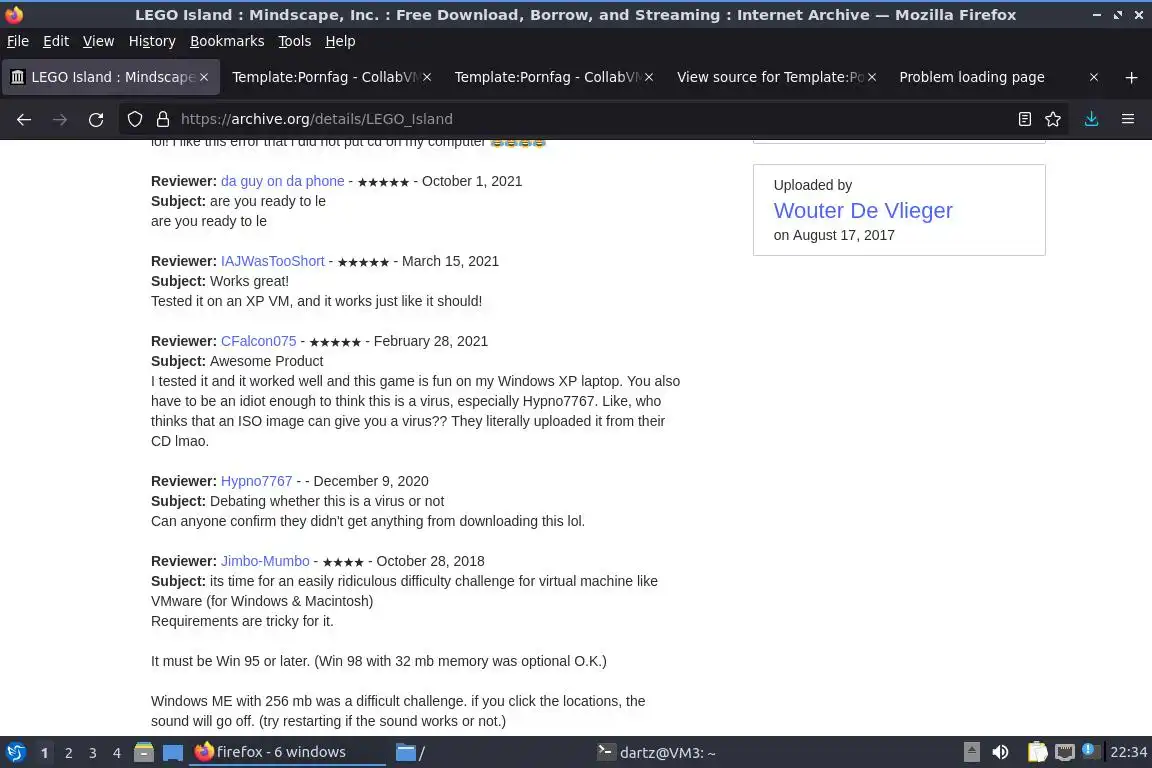Open the update notification tray icon
Image resolution: width=1152 pixels, height=768 pixels.
(x=1091, y=751)
